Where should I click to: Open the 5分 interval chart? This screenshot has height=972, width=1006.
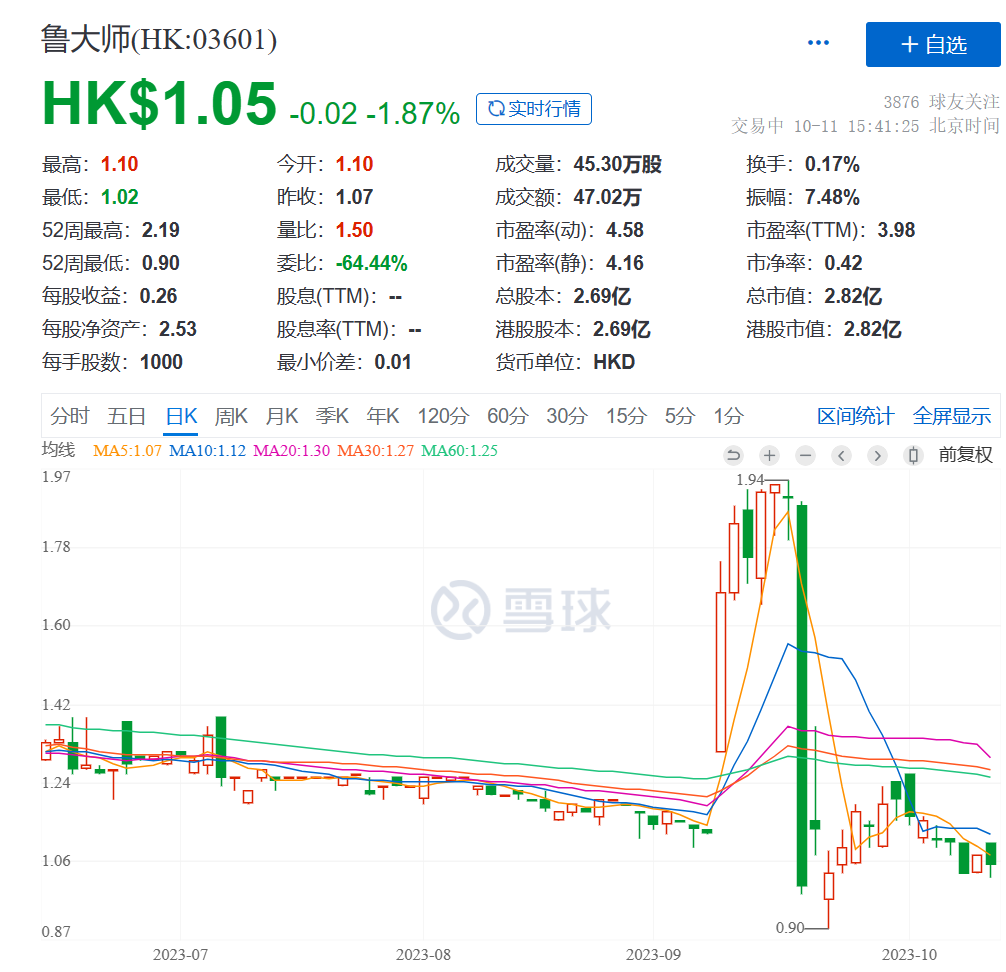coord(680,416)
